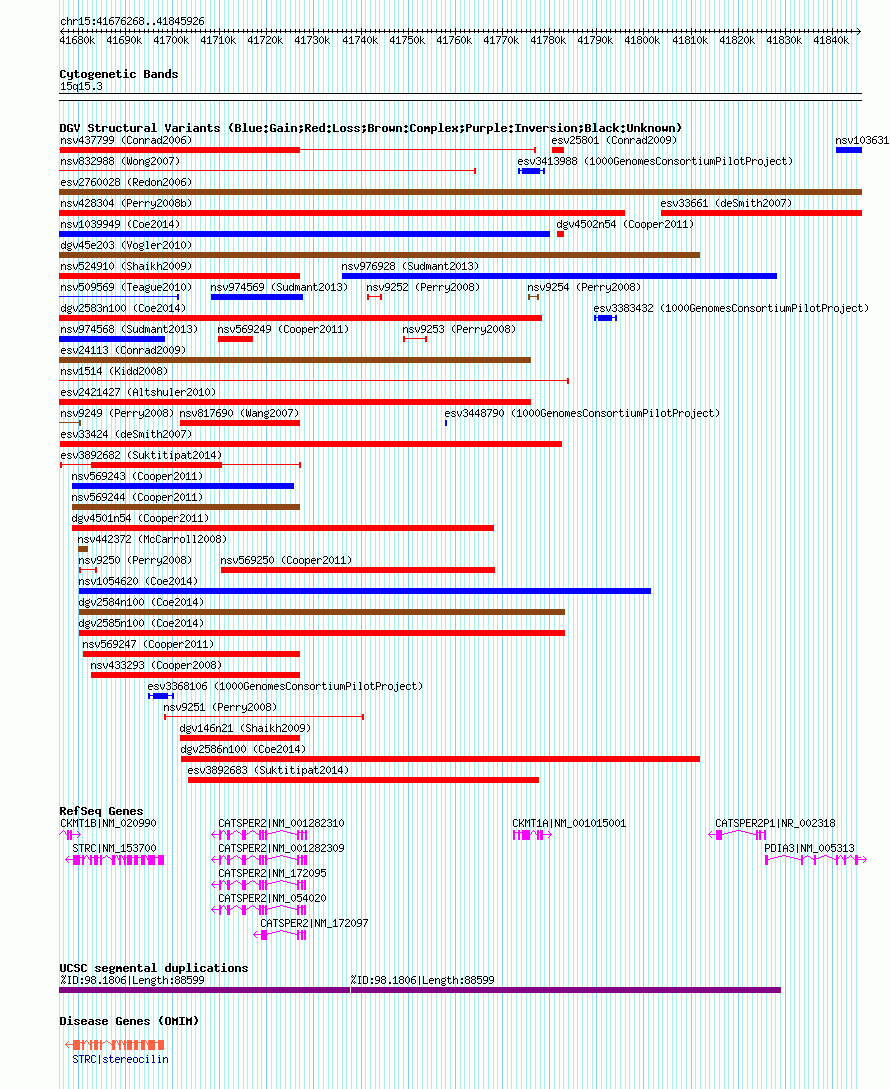Click the nsv9254 brown complex marker
The width and height of the screenshot is (890, 1089).
pyautogui.click(x=534, y=297)
